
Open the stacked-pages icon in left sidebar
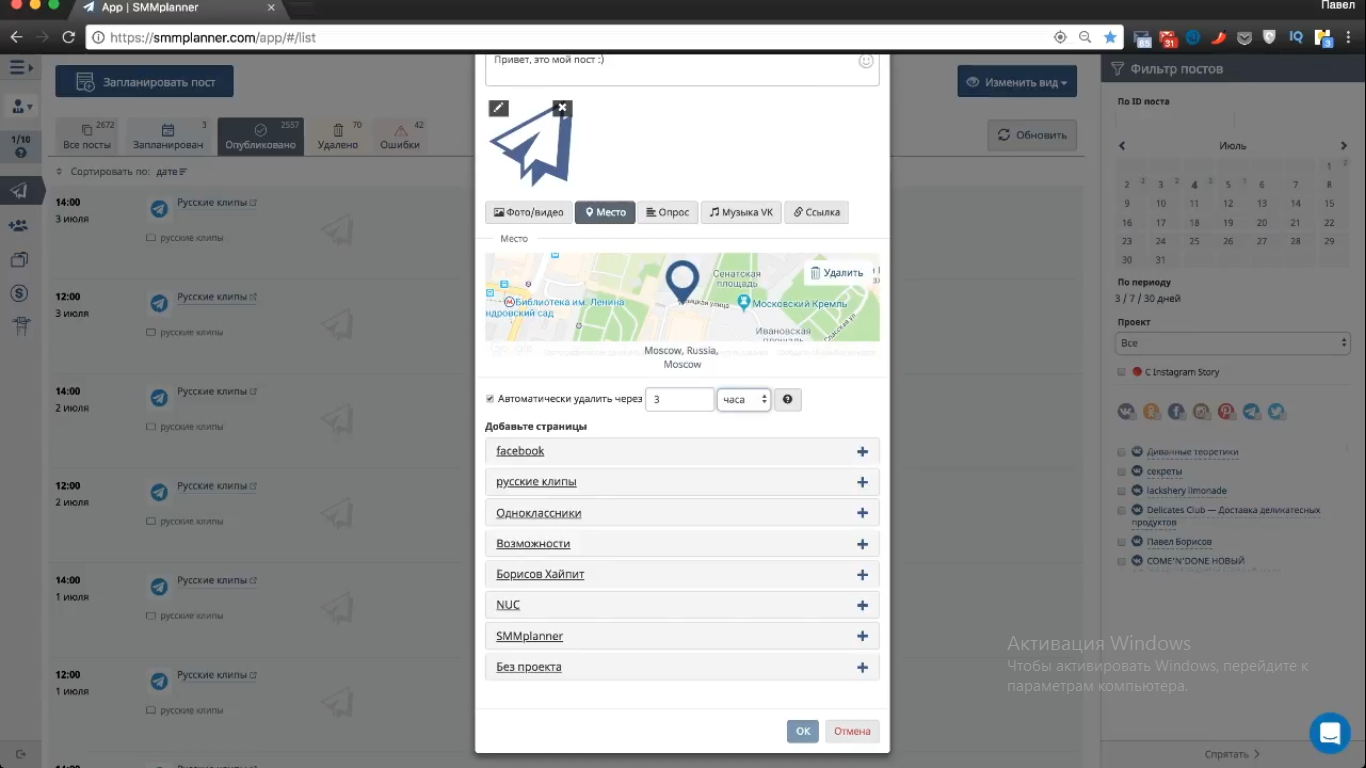19,259
